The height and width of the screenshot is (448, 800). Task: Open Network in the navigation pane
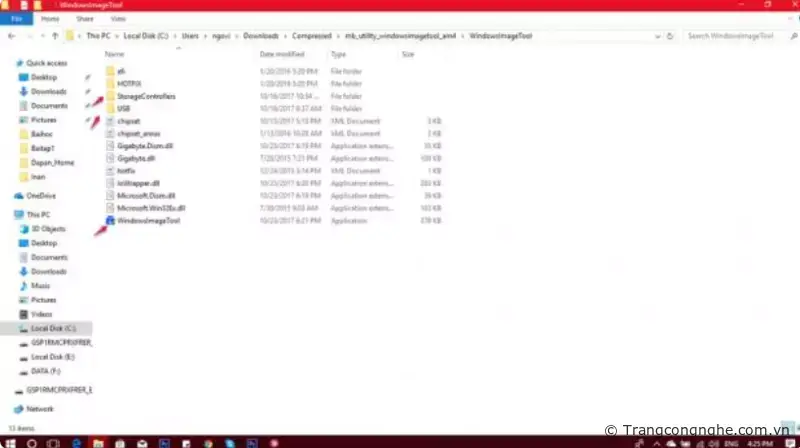point(40,409)
